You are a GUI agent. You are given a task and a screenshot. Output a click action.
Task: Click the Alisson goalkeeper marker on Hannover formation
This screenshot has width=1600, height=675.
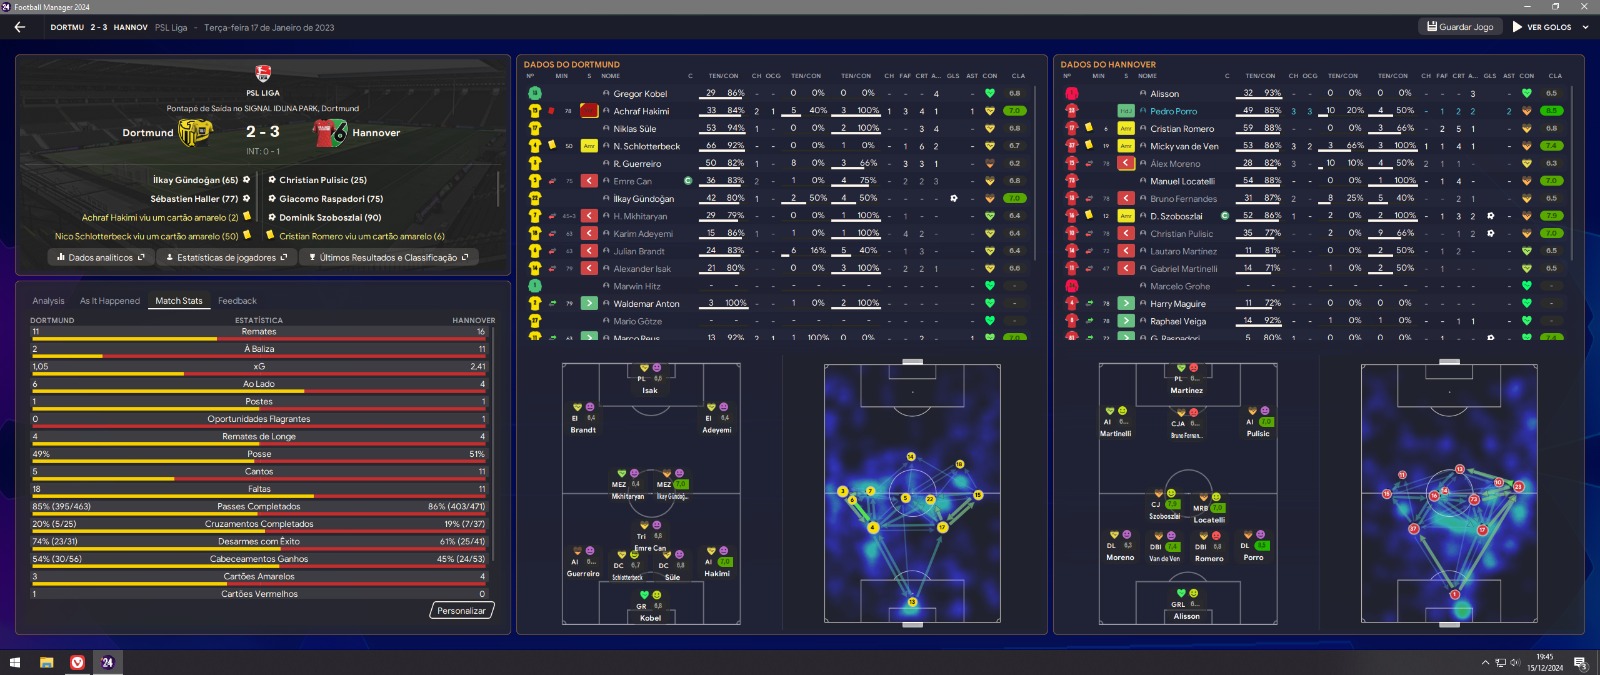tap(1186, 604)
